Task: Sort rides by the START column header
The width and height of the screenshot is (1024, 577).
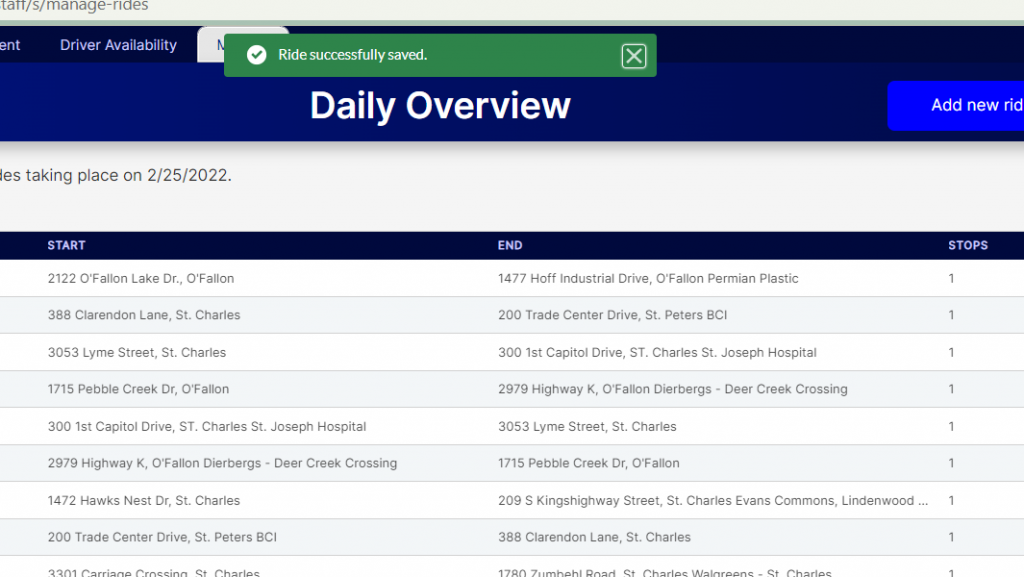Action: pos(66,245)
